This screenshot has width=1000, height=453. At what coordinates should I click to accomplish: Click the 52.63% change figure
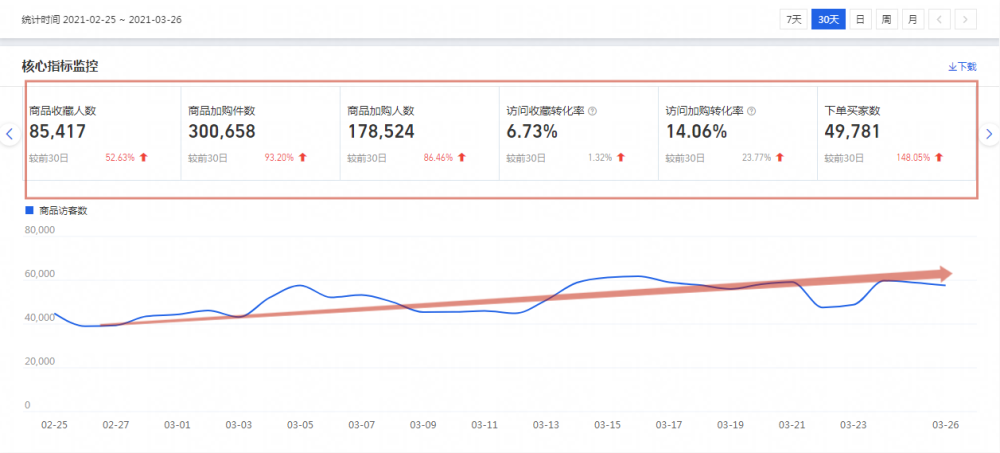click(120, 158)
